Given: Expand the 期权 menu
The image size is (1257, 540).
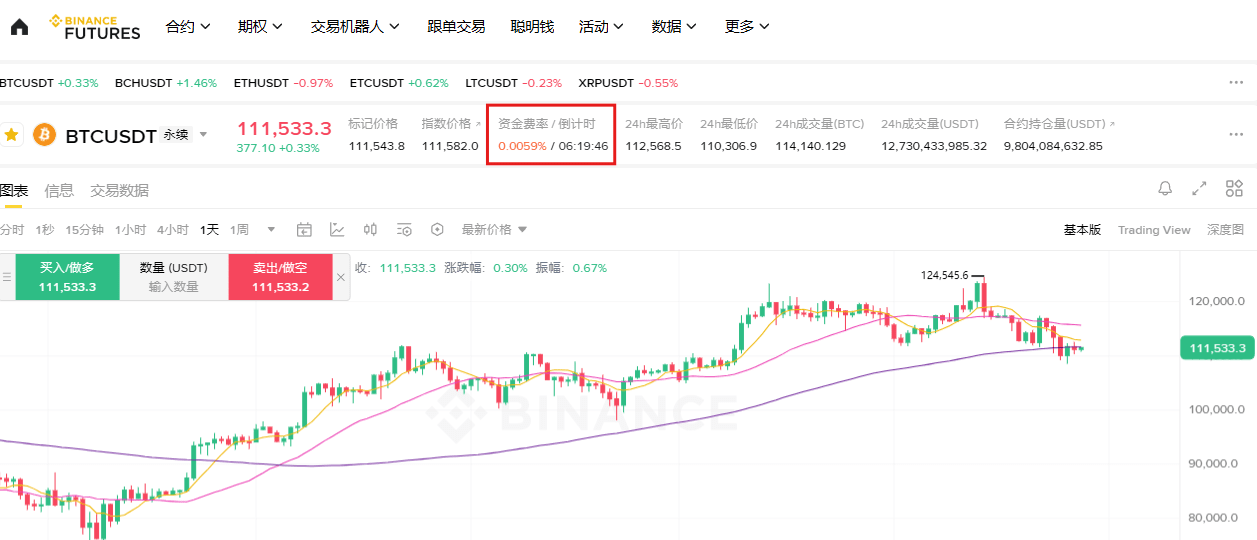Looking at the screenshot, I should click(x=261, y=27).
